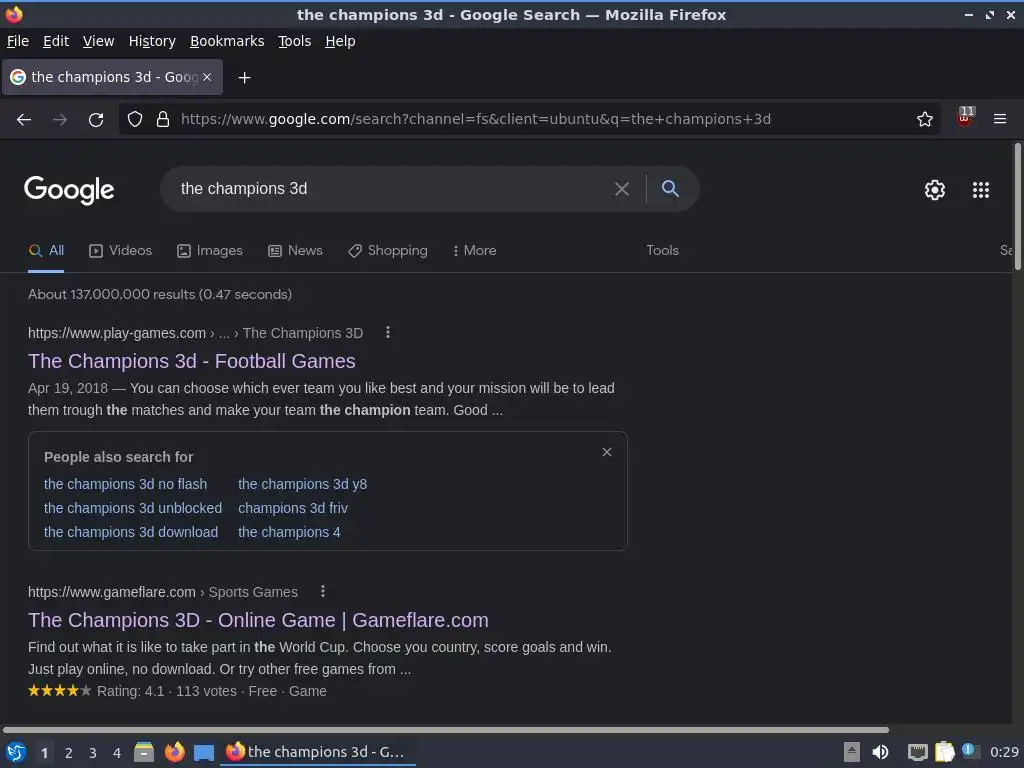Search champions 3d friv

tap(293, 508)
